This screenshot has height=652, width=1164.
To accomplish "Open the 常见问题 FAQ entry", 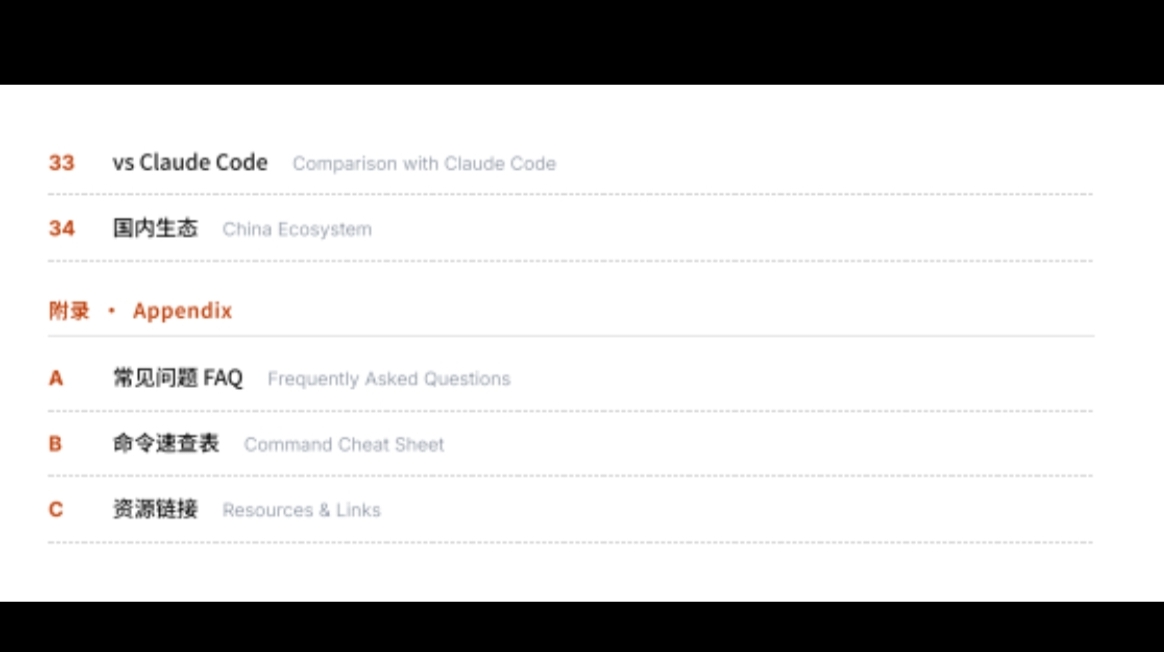I will (x=178, y=378).
